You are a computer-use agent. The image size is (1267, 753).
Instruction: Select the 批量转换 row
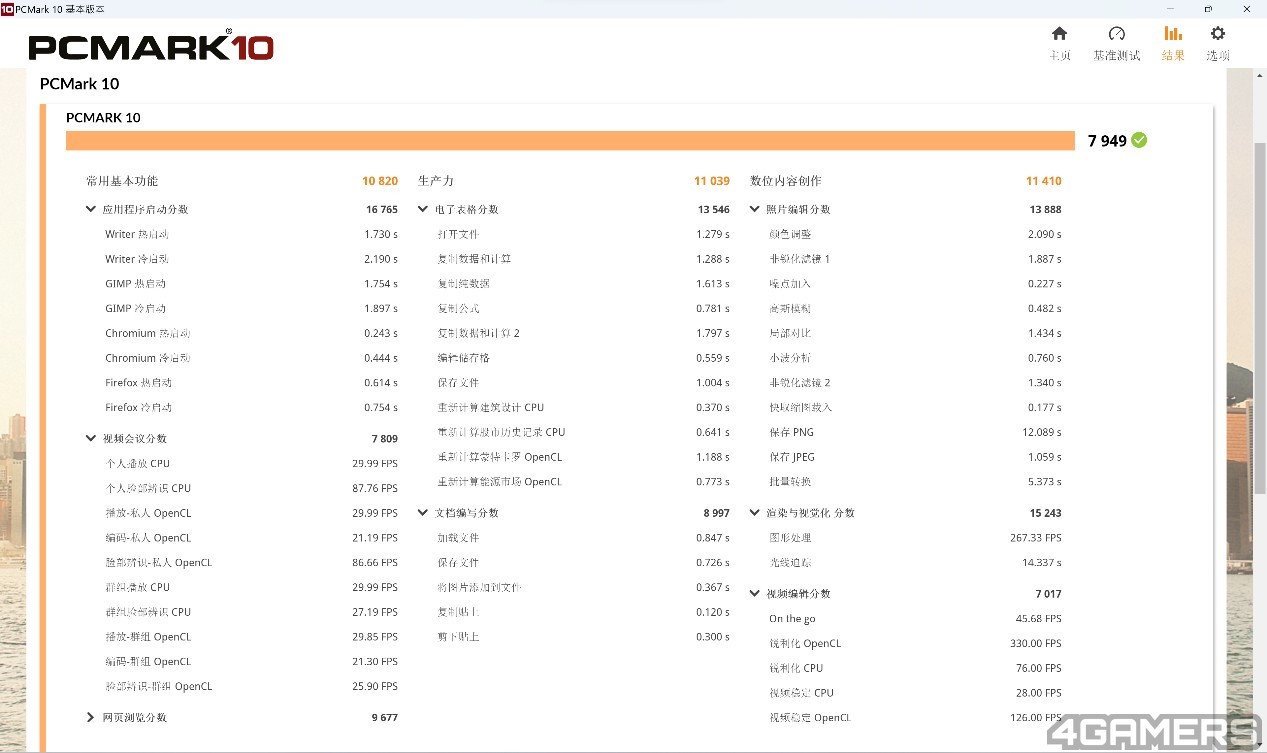click(915, 482)
